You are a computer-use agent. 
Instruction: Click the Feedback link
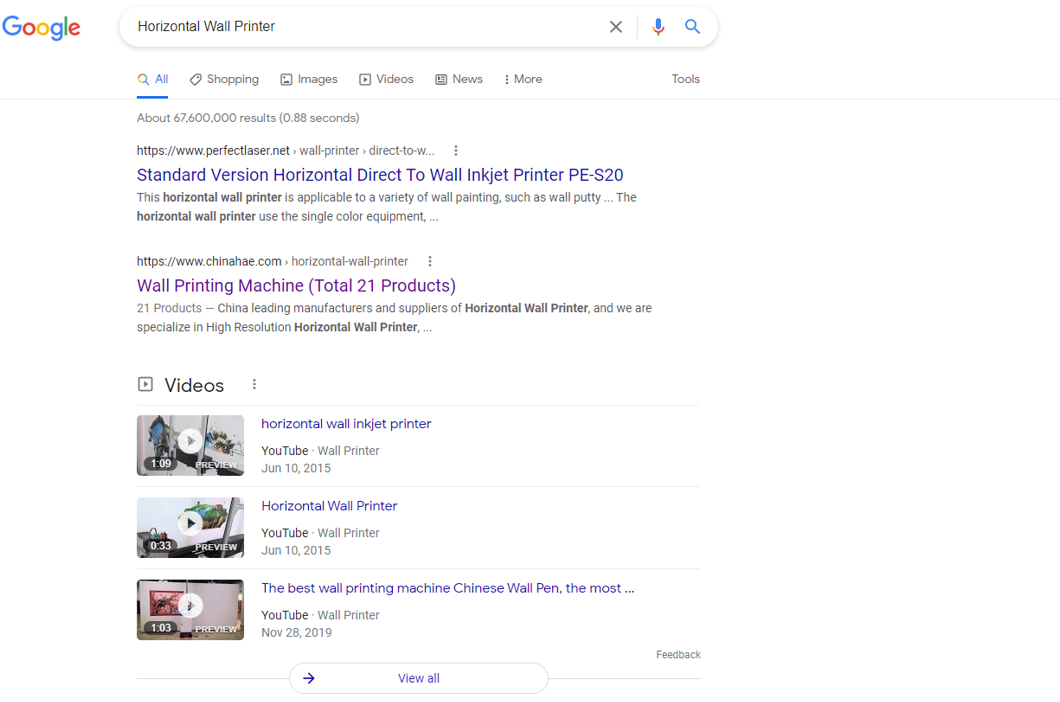(x=678, y=655)
